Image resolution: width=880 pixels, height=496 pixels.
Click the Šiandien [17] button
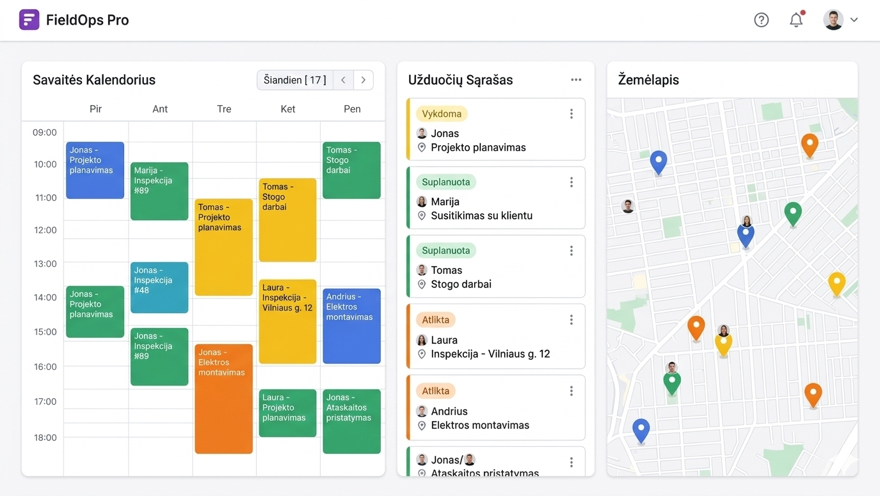click(x=294, y=80)
